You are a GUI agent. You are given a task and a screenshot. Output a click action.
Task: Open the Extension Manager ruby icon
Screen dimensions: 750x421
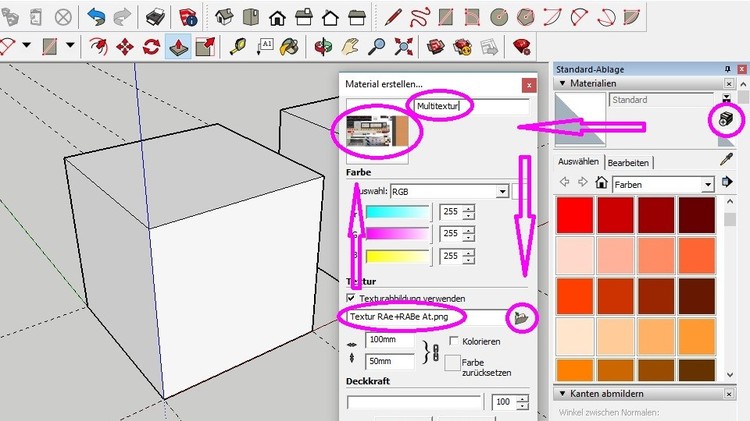coord(522,47)
